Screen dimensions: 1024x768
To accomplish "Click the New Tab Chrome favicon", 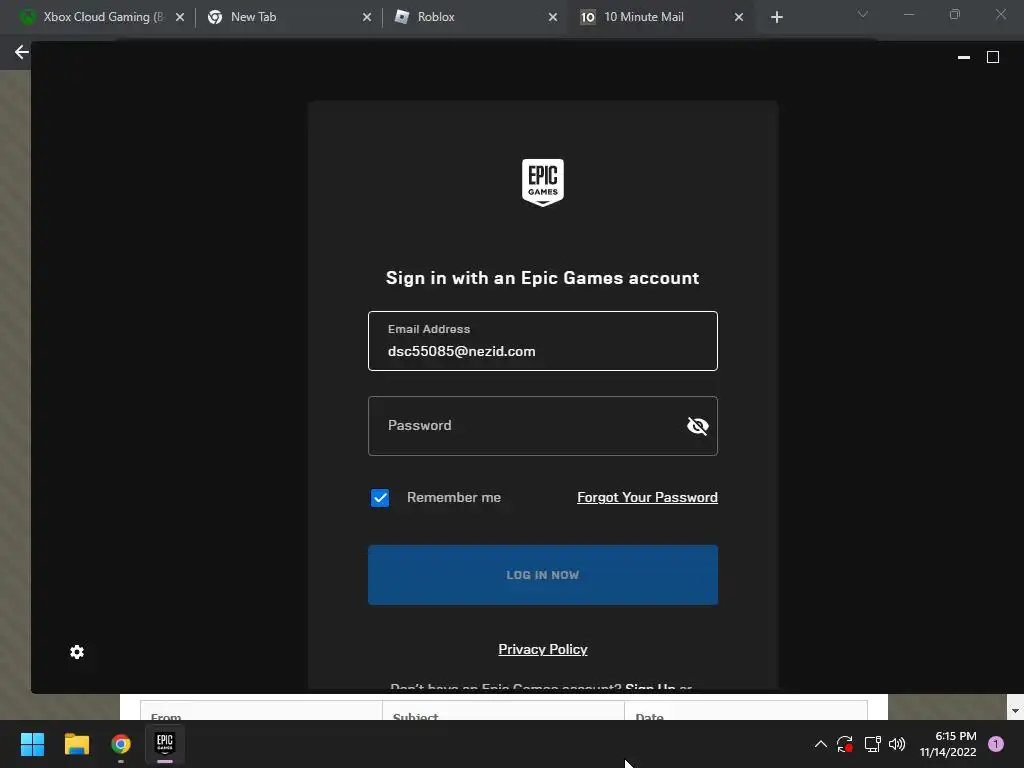I will [x=215, y=17].
